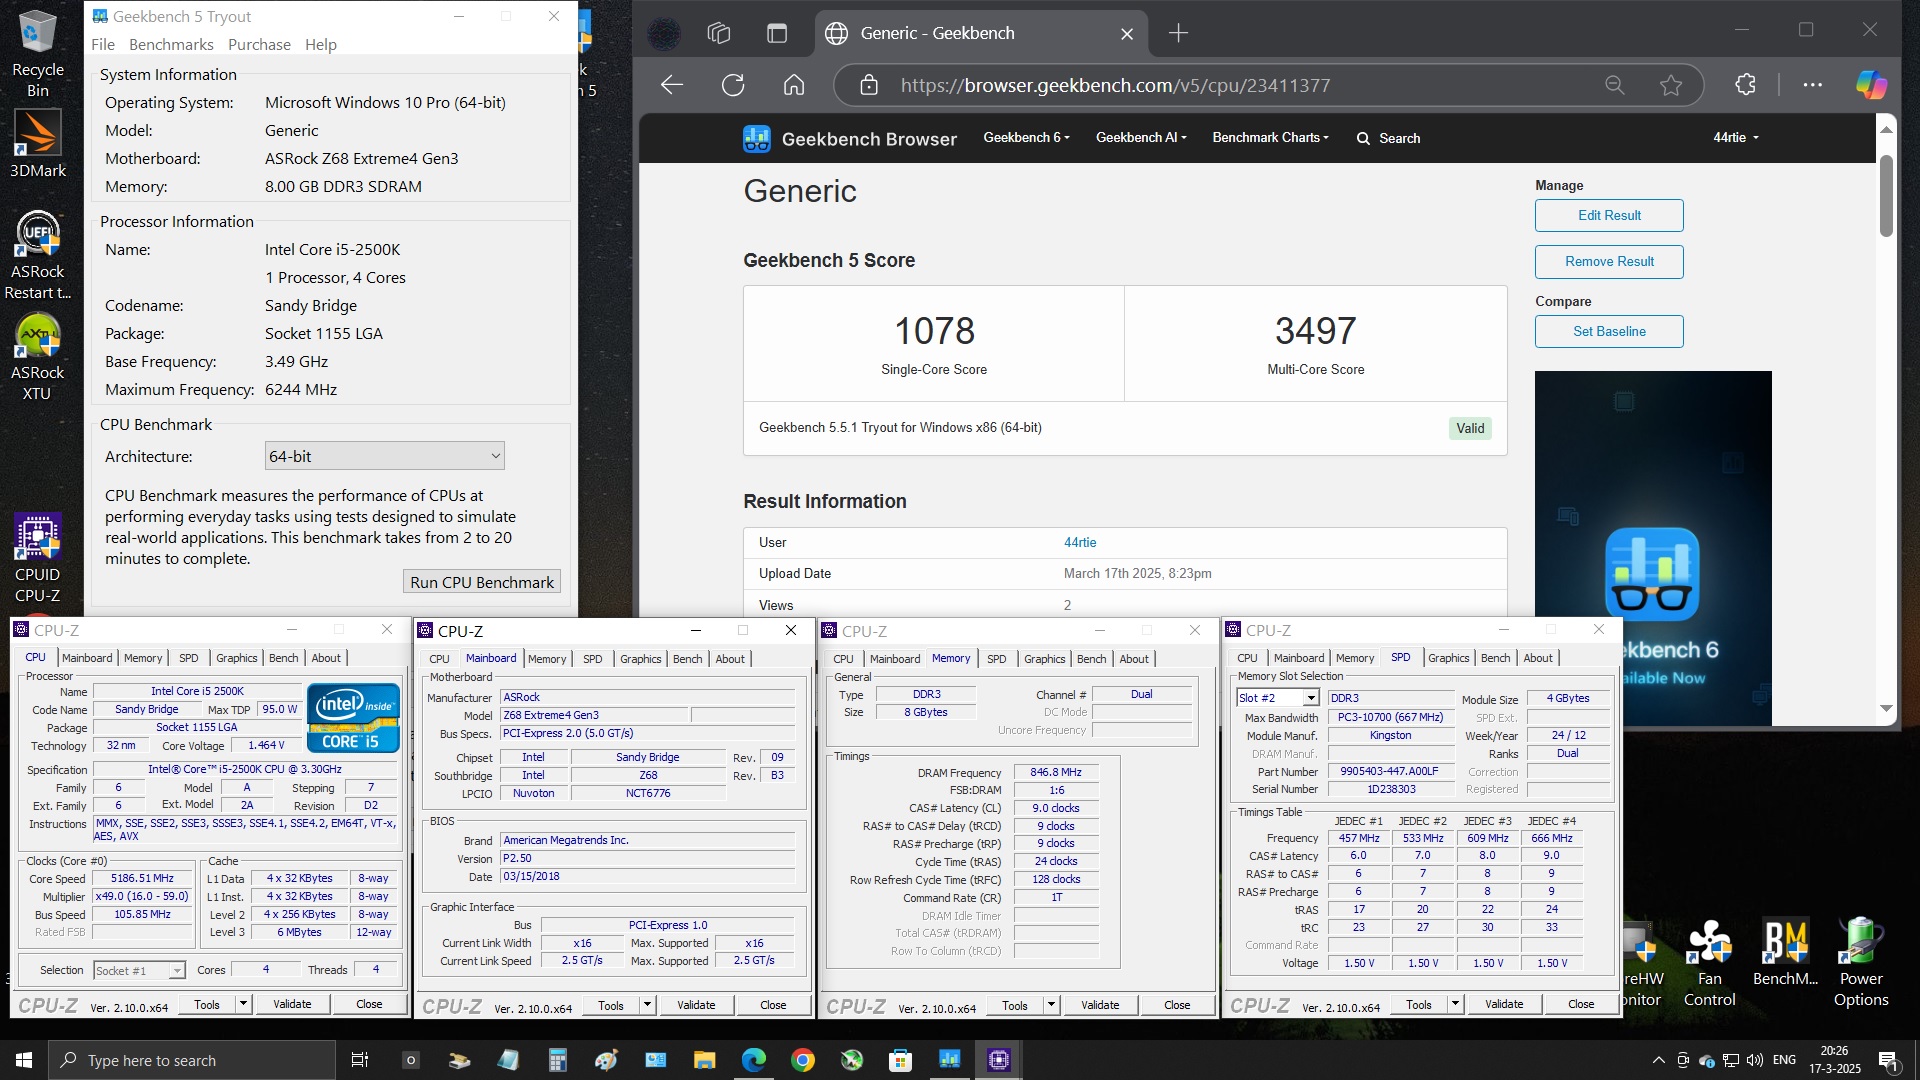The height and width of the screenshot is (1080, 1920).
Task: Open the Help menu in Geekbench 5
Action: [321, 44]
